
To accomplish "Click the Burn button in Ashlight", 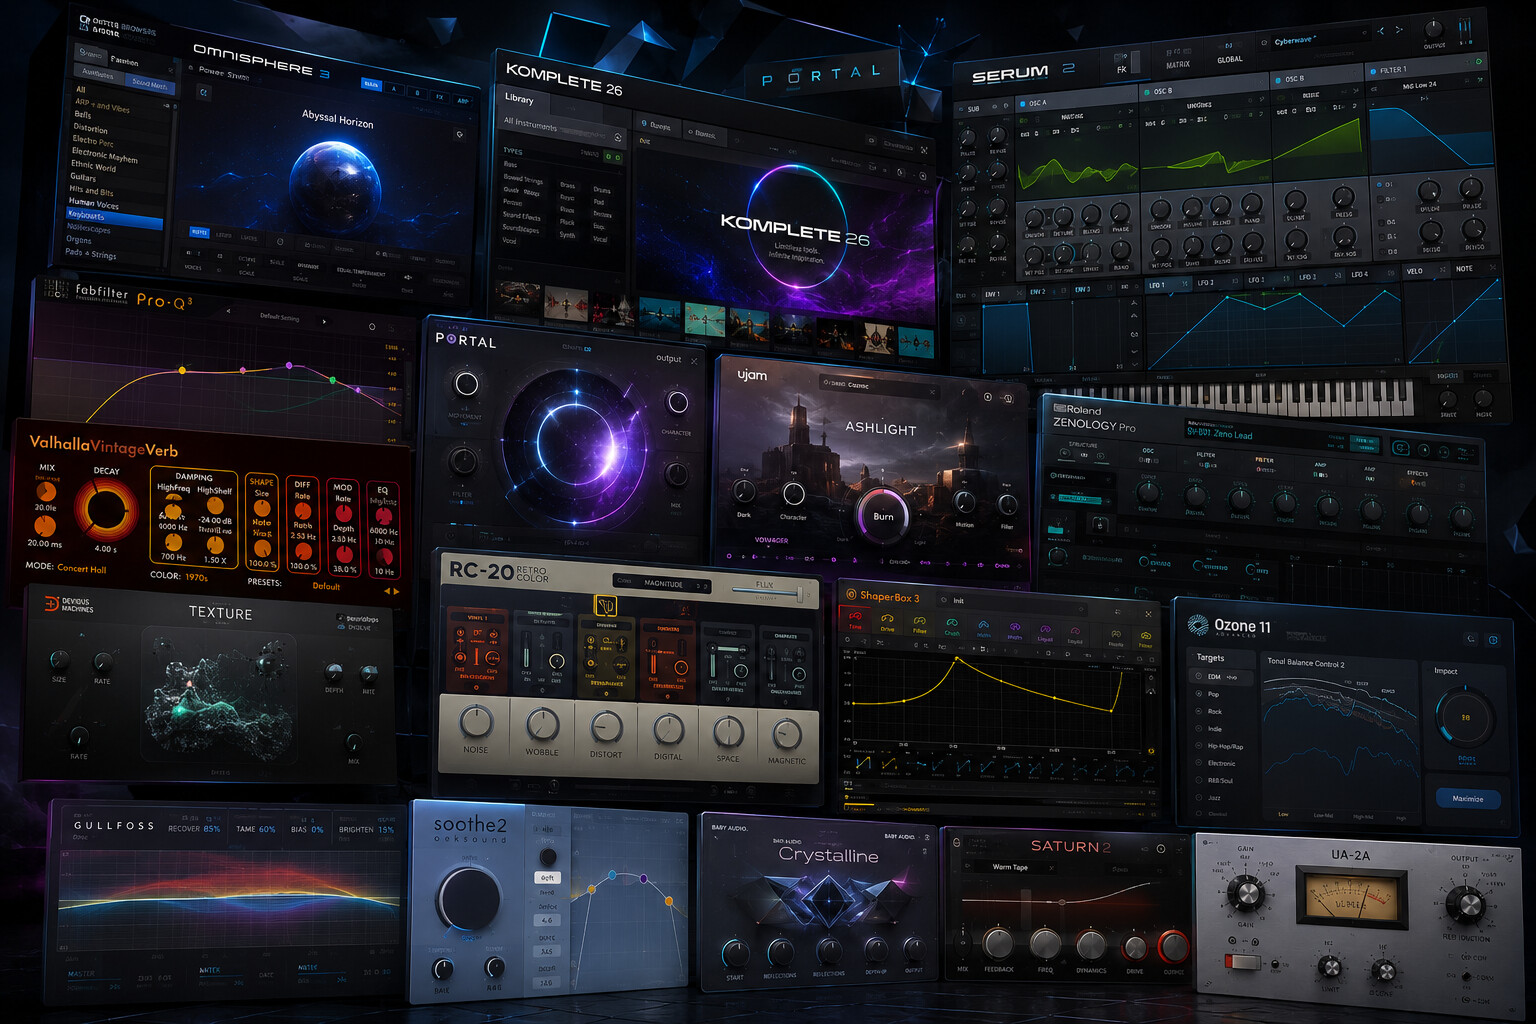I will 883,516.
